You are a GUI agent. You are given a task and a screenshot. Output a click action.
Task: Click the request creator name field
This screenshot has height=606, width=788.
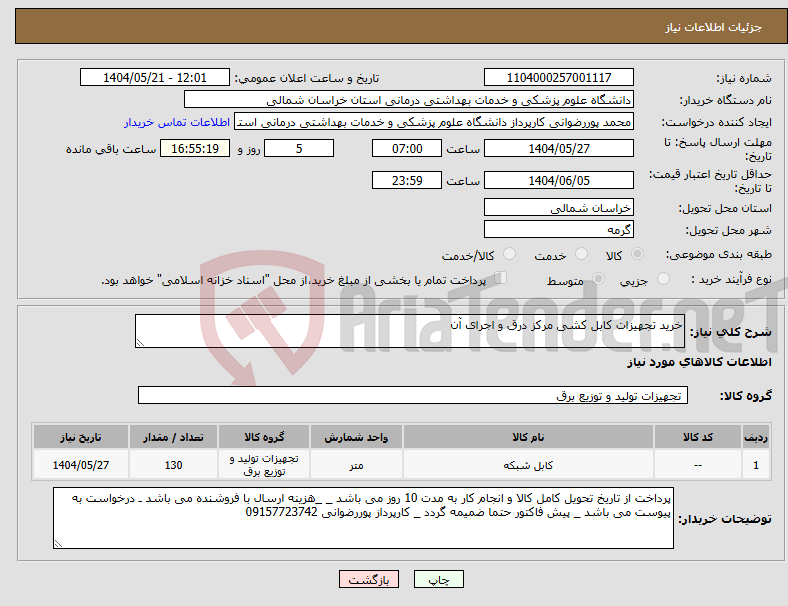(x=434, y=122)
